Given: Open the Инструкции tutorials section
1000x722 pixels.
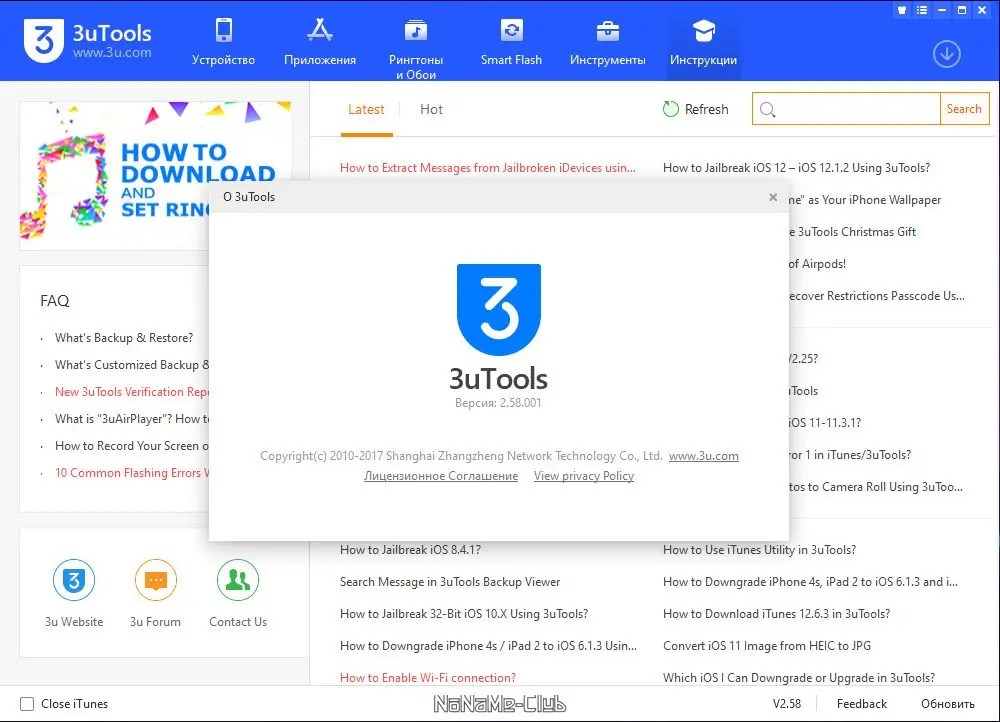Looking at the screenshot, I should point(703,42).
